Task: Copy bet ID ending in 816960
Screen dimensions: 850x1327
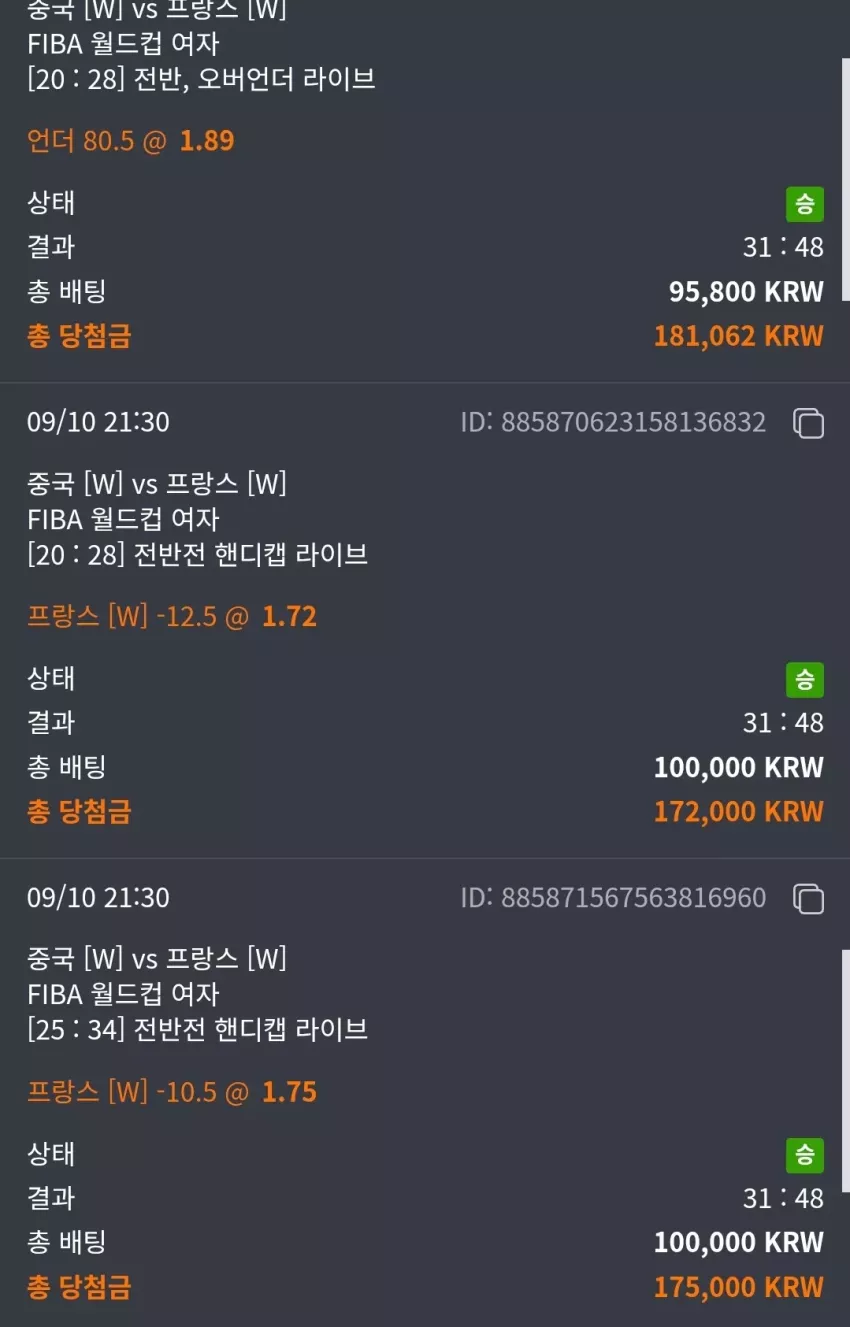Action: coord(808,898)
